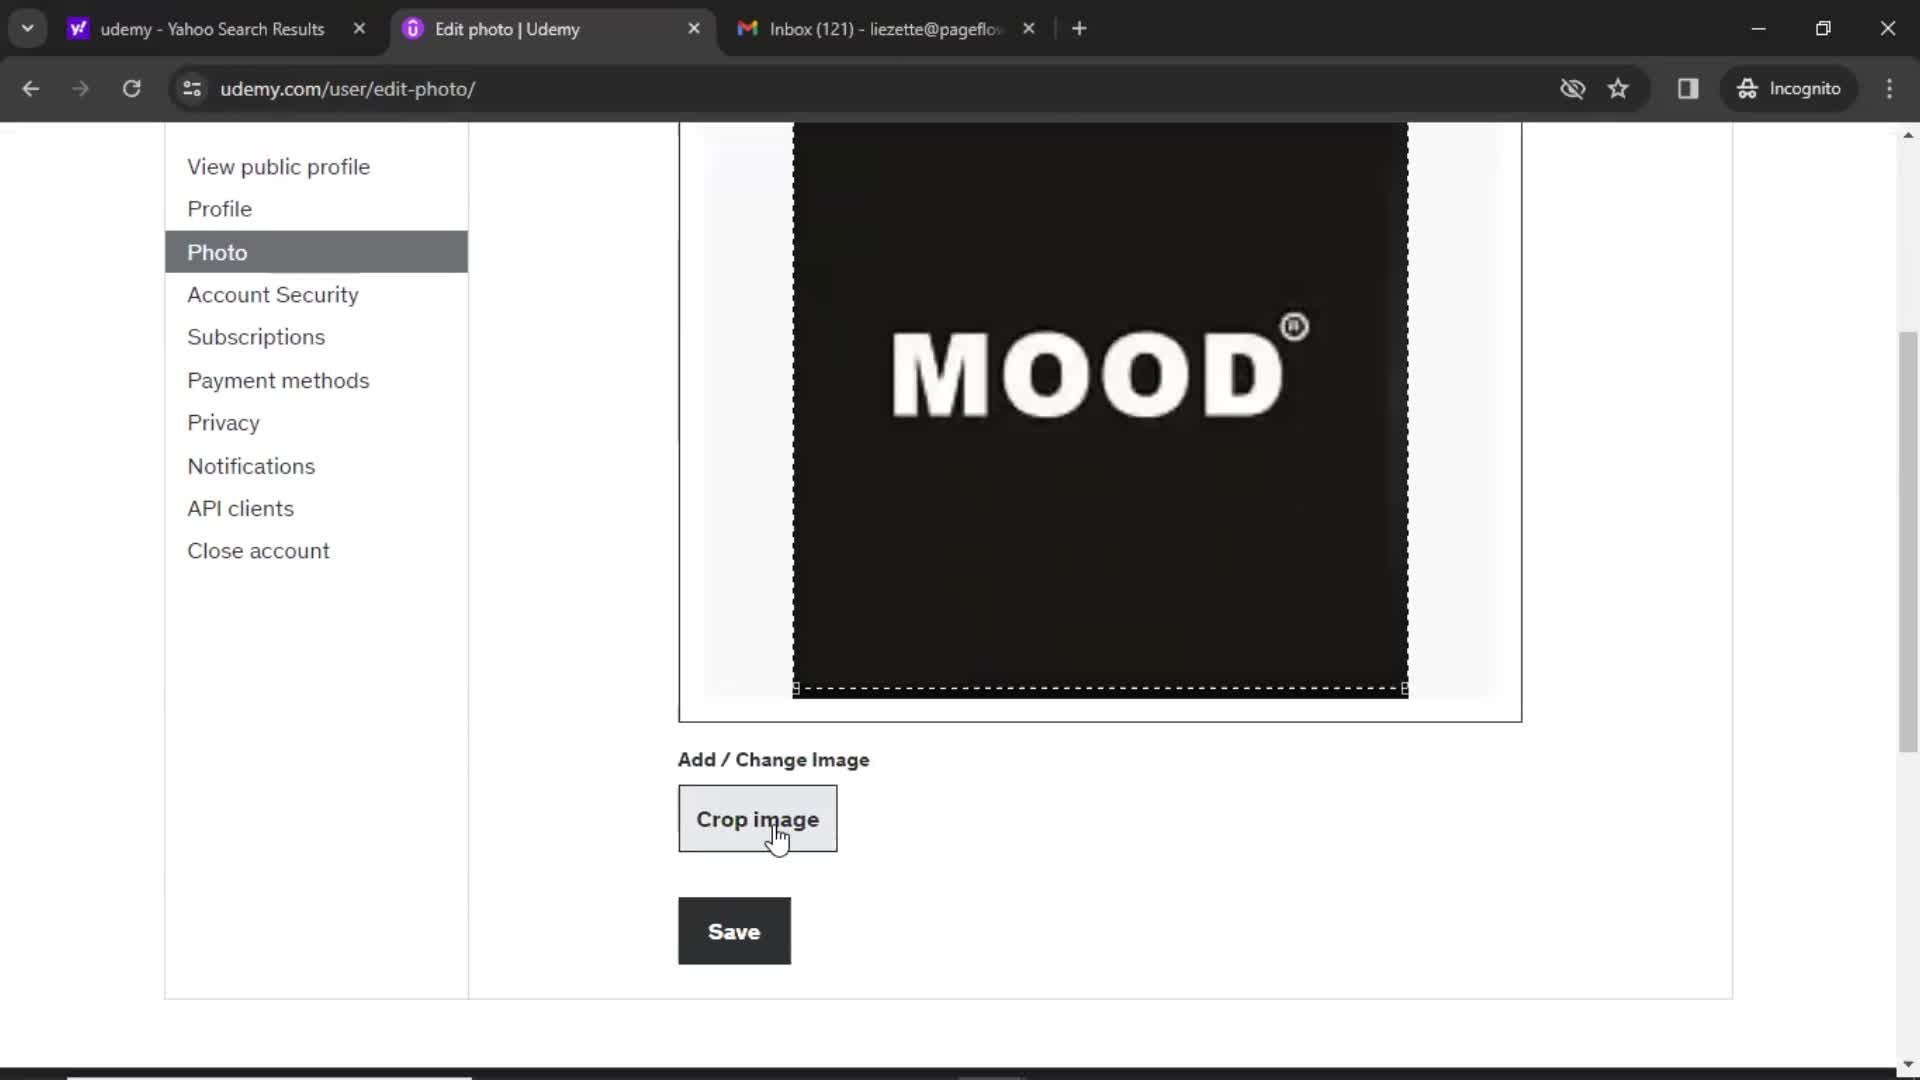
Task: Open the Privacy settings page
Action: (222, 422)
